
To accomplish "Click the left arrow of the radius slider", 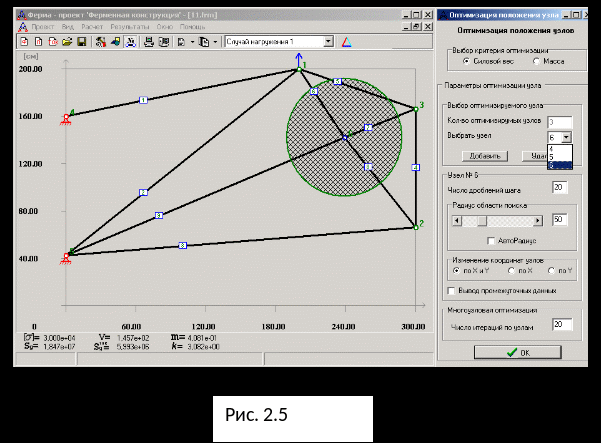I will point(456,221).
